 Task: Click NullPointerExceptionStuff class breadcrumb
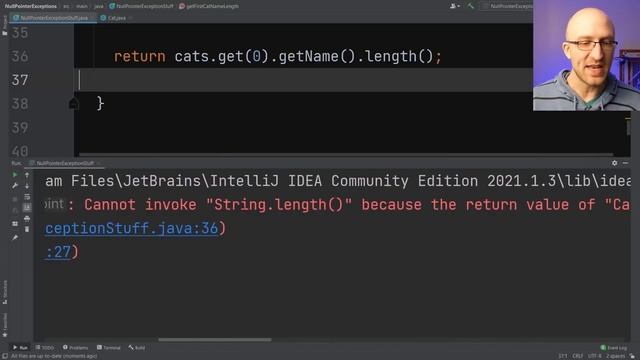point(141,6)
